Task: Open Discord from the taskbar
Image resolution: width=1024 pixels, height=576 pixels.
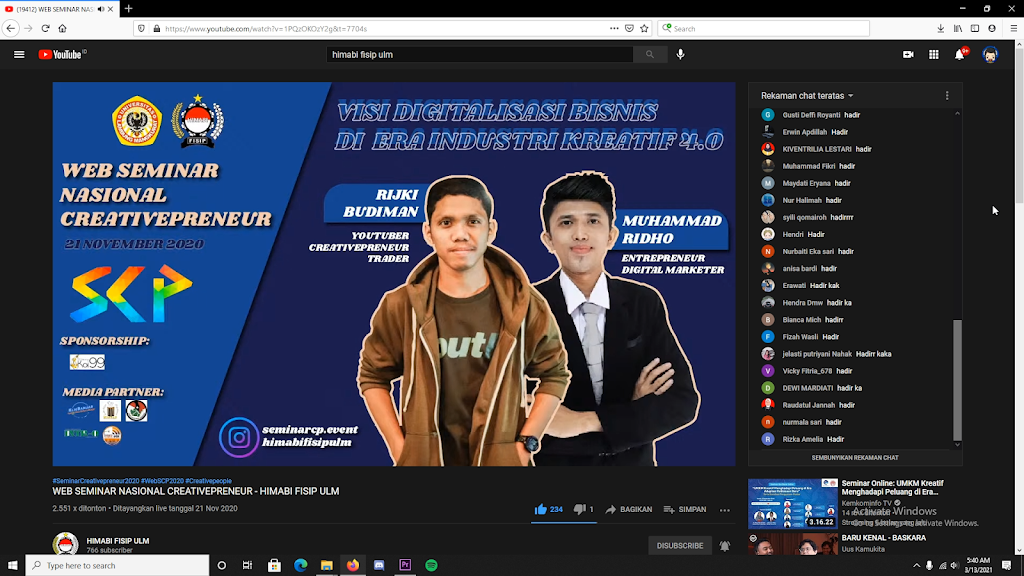Action: (x=379, y=566)
